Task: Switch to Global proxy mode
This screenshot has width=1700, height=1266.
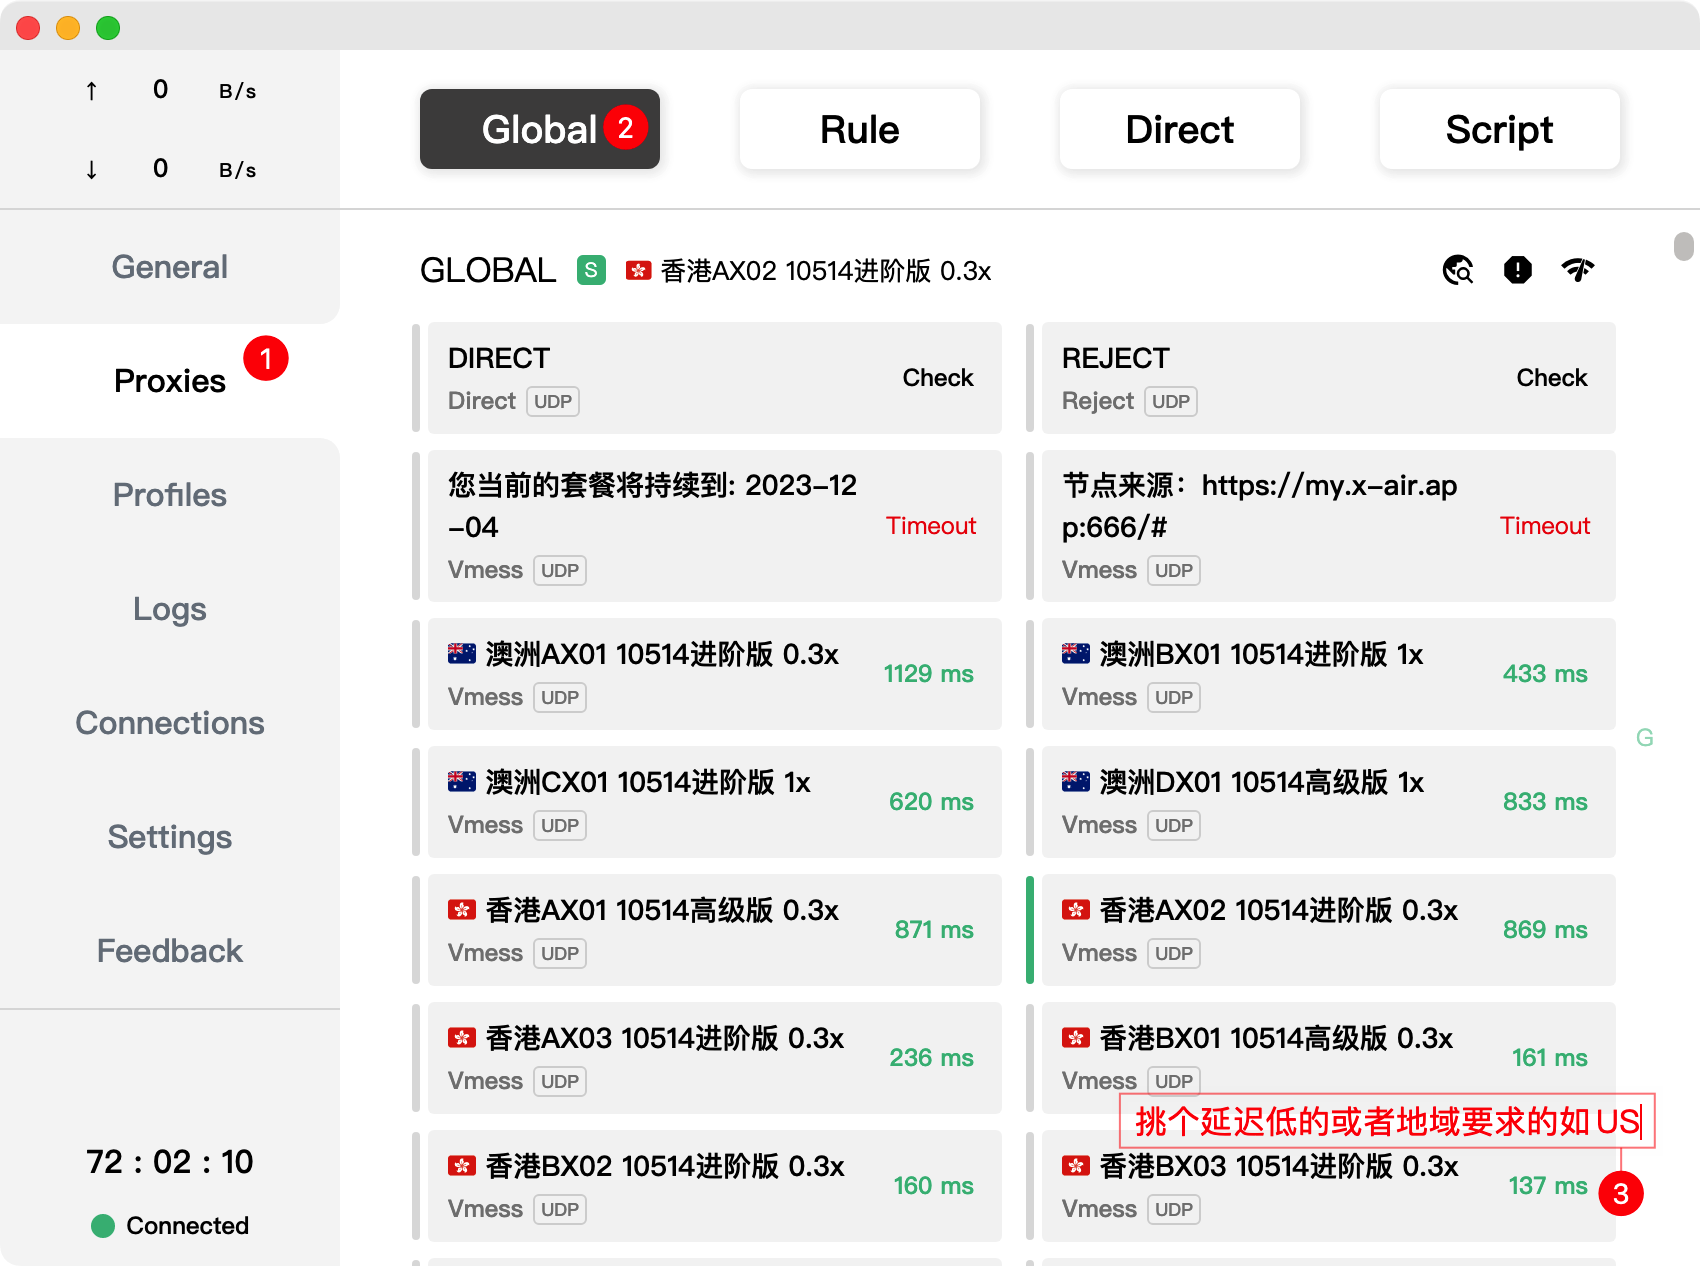Action: [539, 129]
